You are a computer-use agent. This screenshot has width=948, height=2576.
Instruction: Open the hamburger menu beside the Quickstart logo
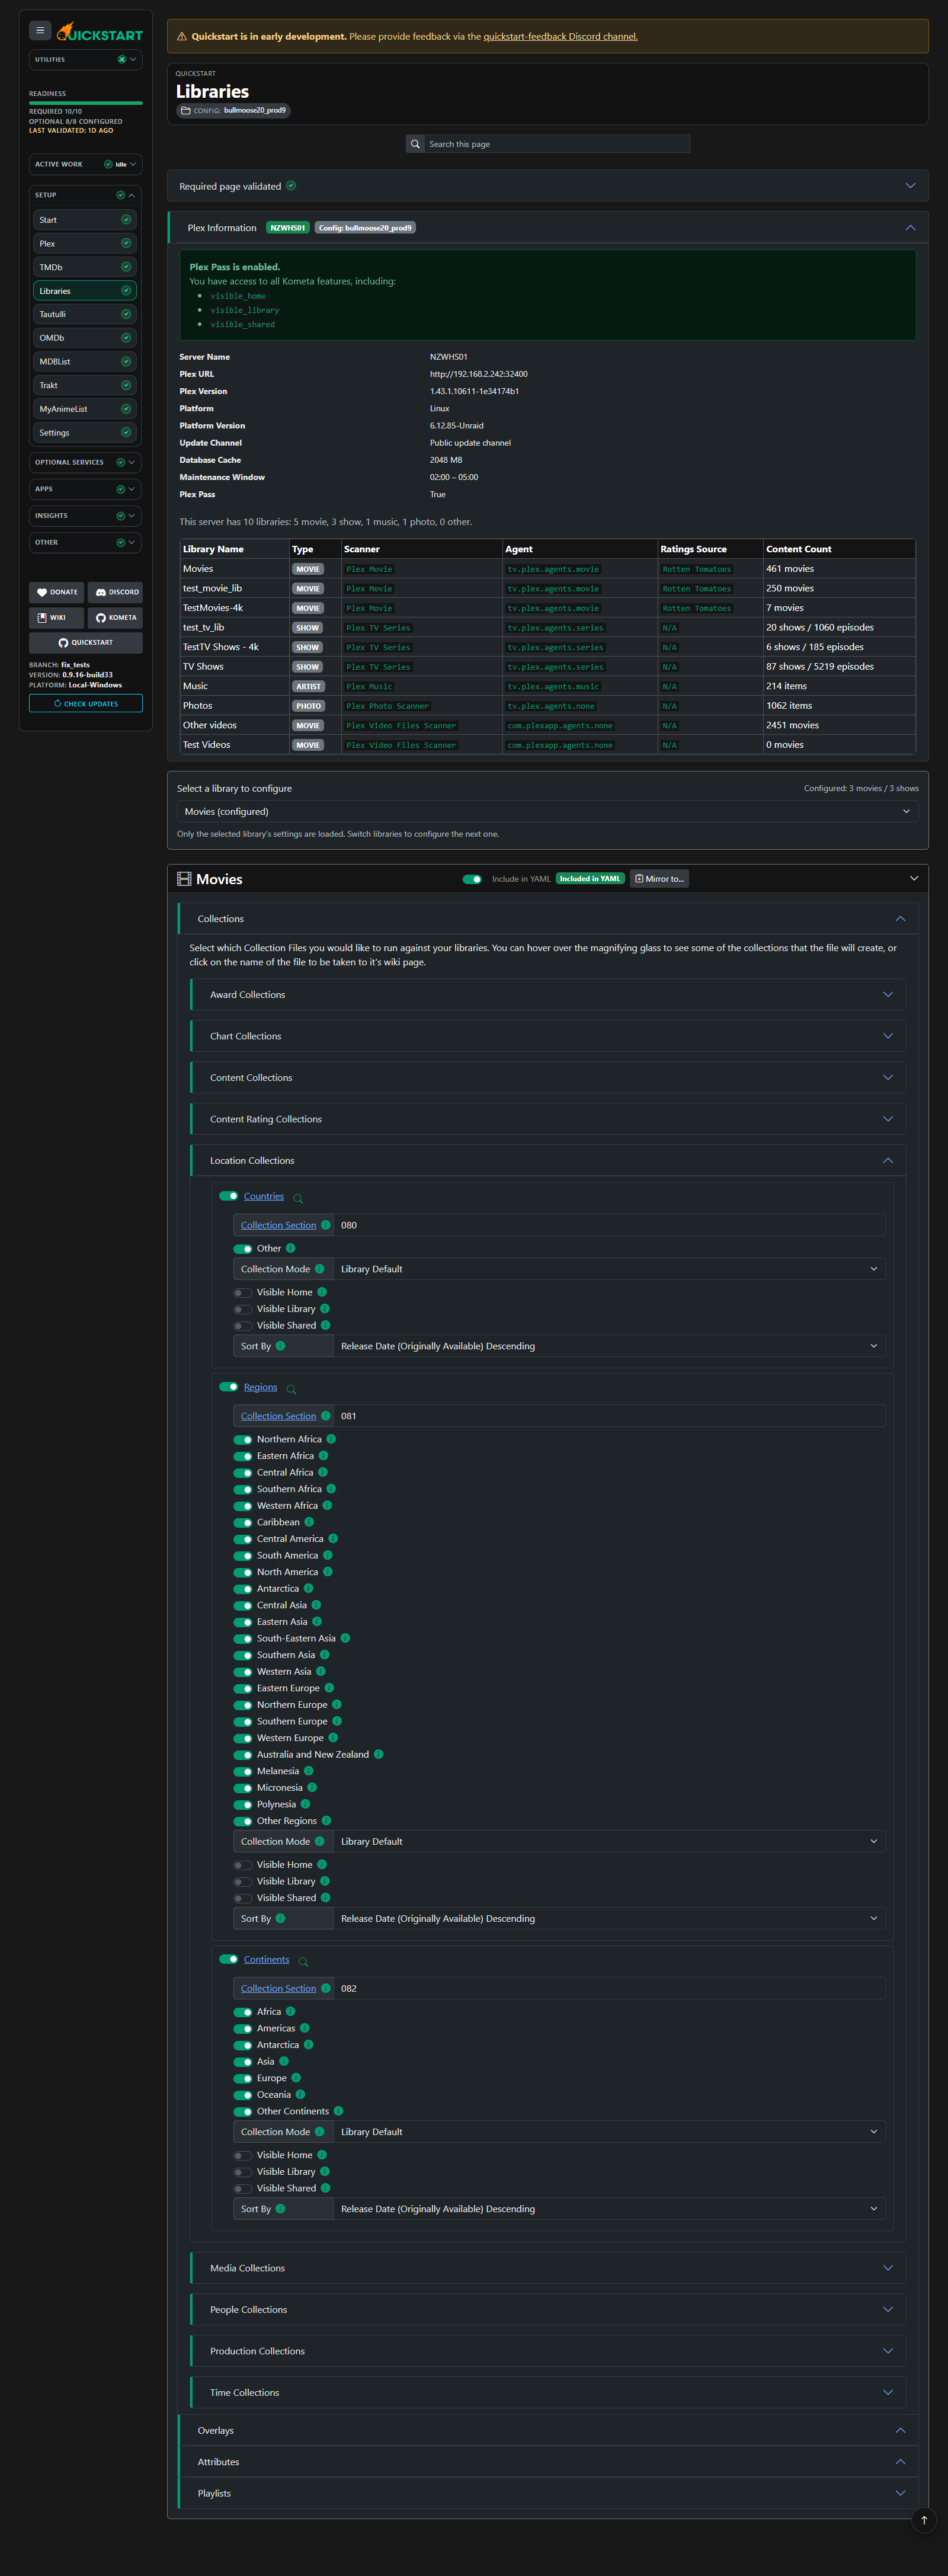pyautogui.click(x=40, y=31)
